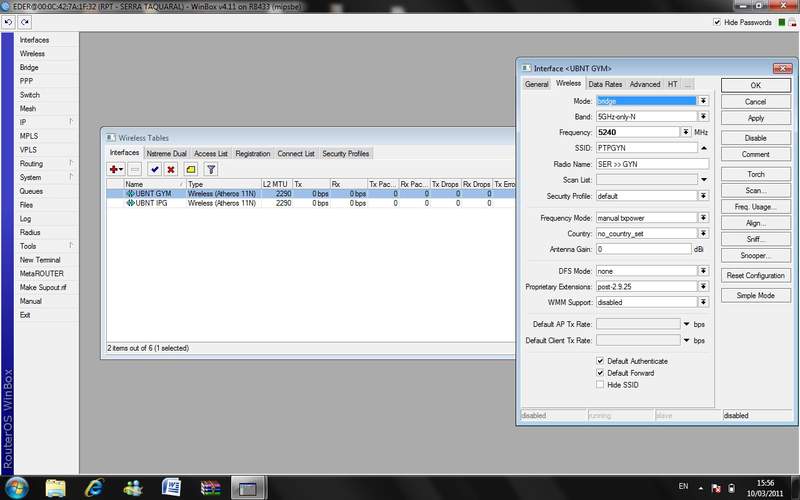Image resolution: width=800 pixels, height=500 pixels.
Task: Click the UBNT GYM wireless interface icon
Action: pyautogui.click(x=130, y=194)
